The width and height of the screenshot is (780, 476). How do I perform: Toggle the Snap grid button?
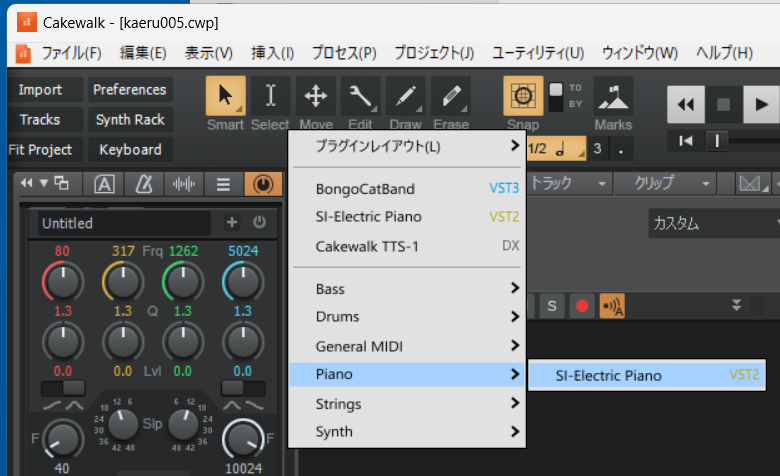pyautogui.click(x=523, y=95)
